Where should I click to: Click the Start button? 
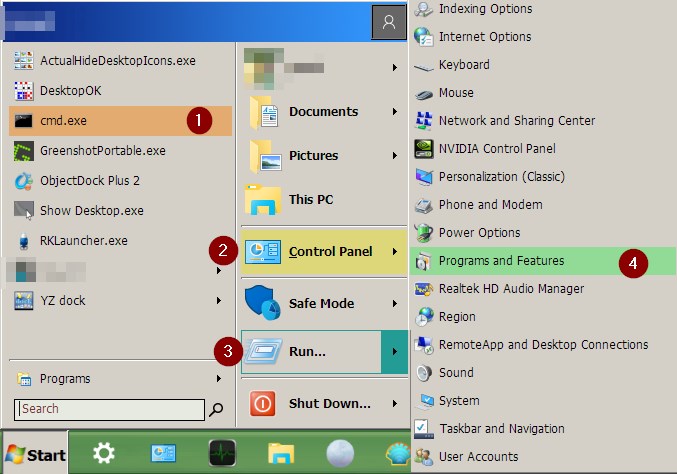[x=35, y=454]
